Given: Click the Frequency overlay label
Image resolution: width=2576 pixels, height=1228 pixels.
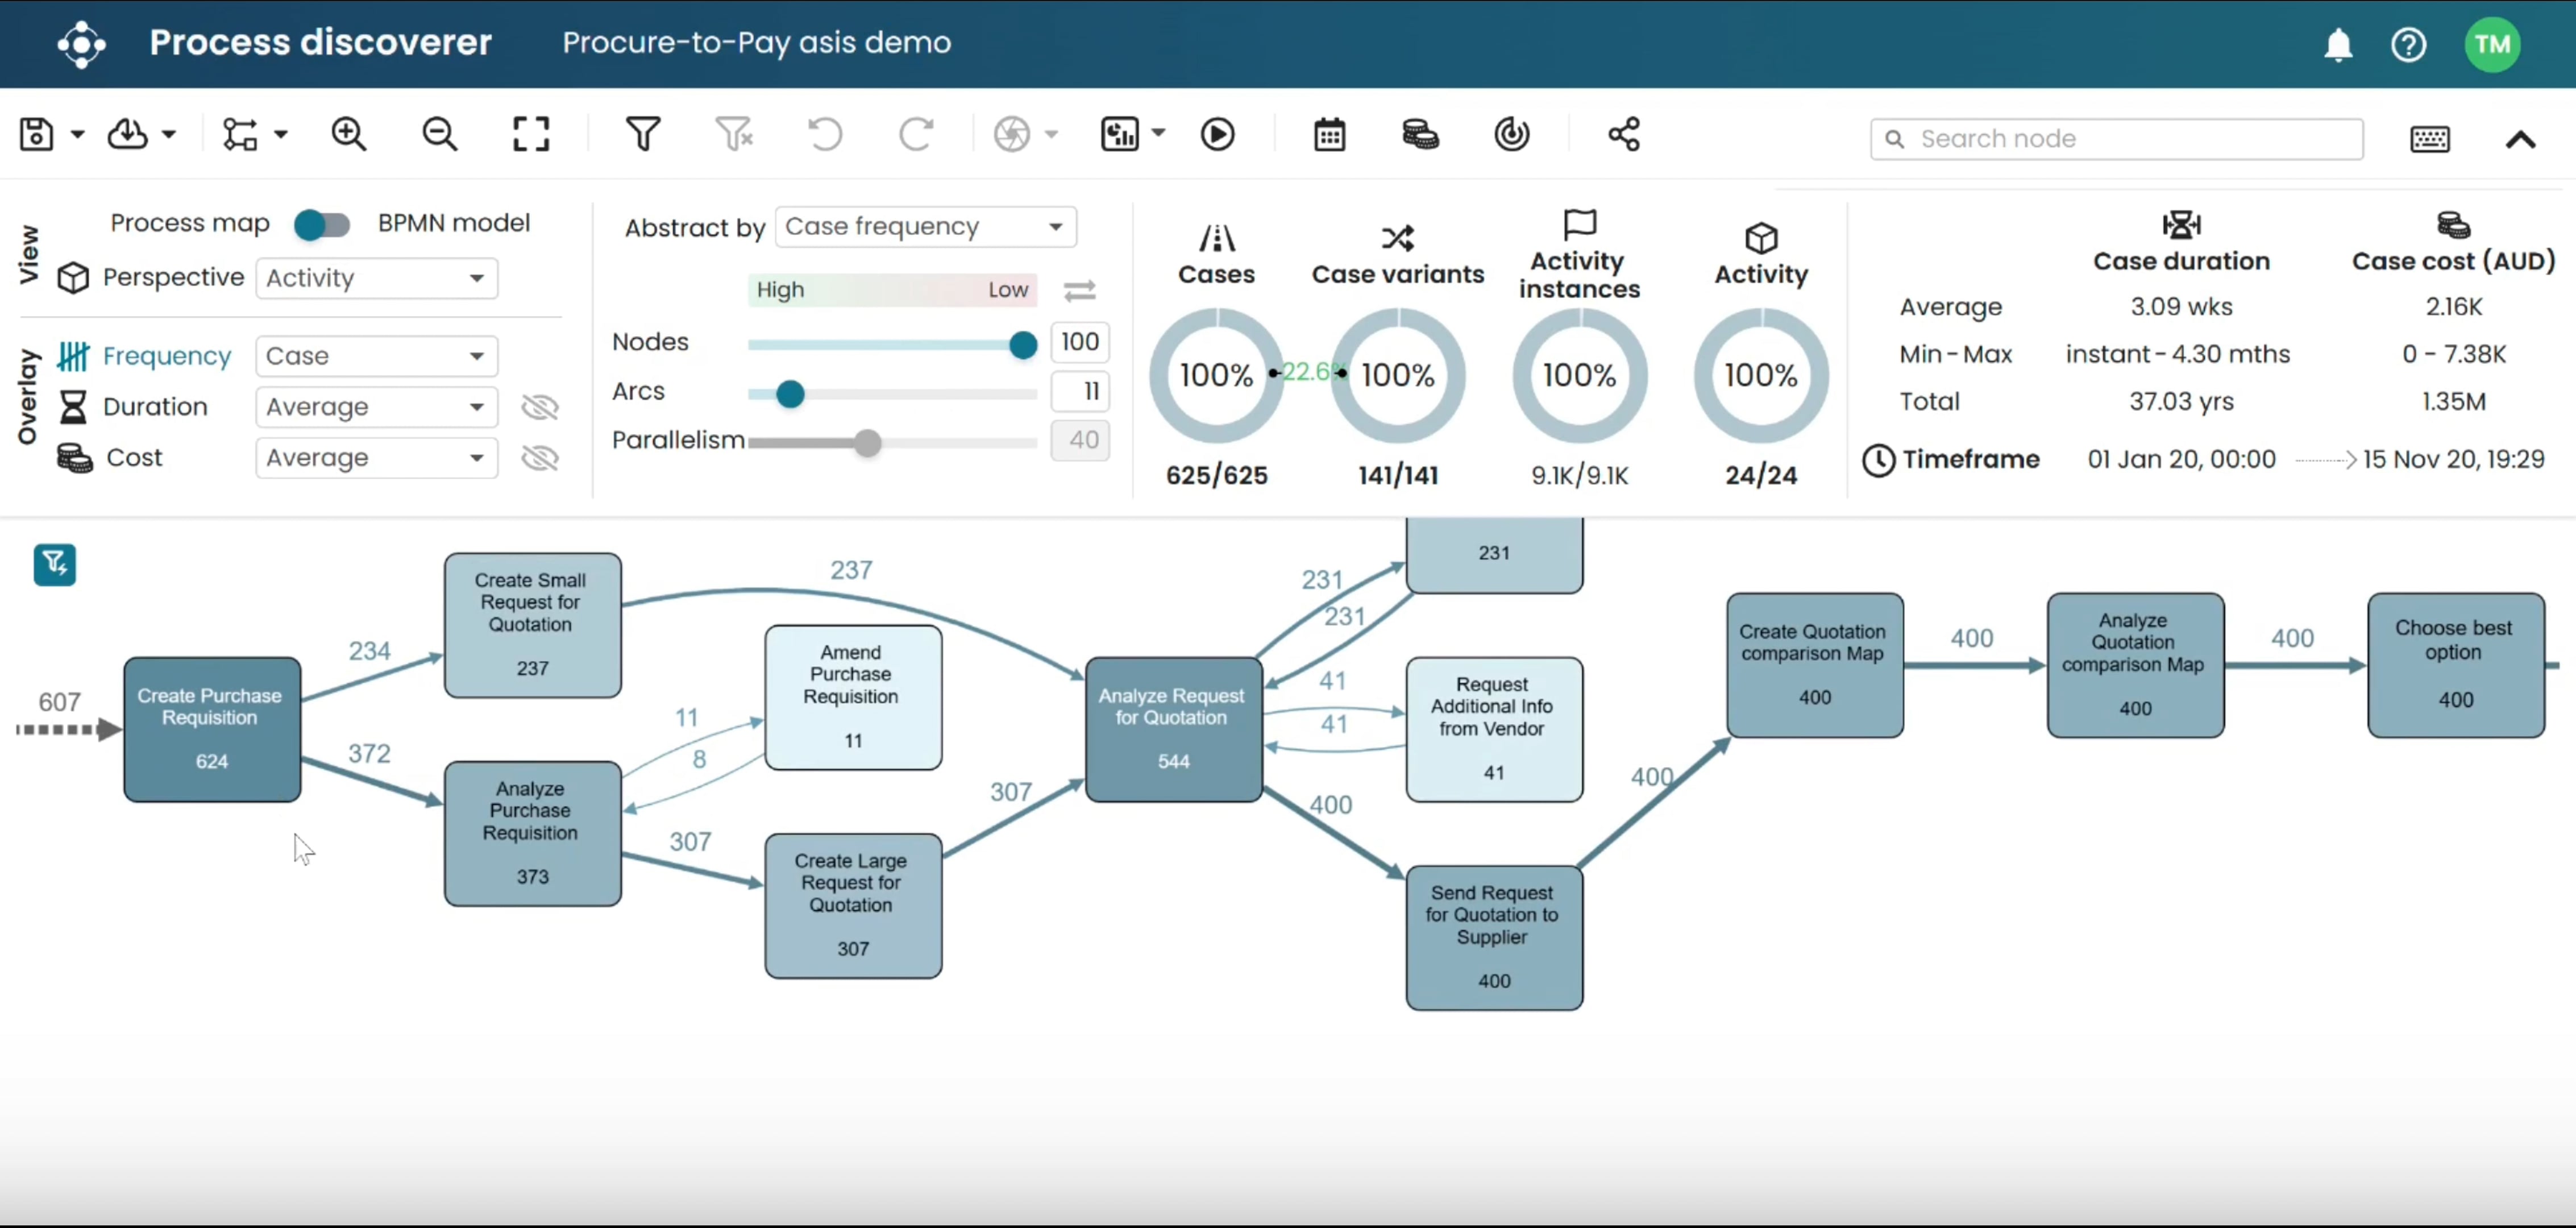Looking at the screenshot, I should click(166, 356).
